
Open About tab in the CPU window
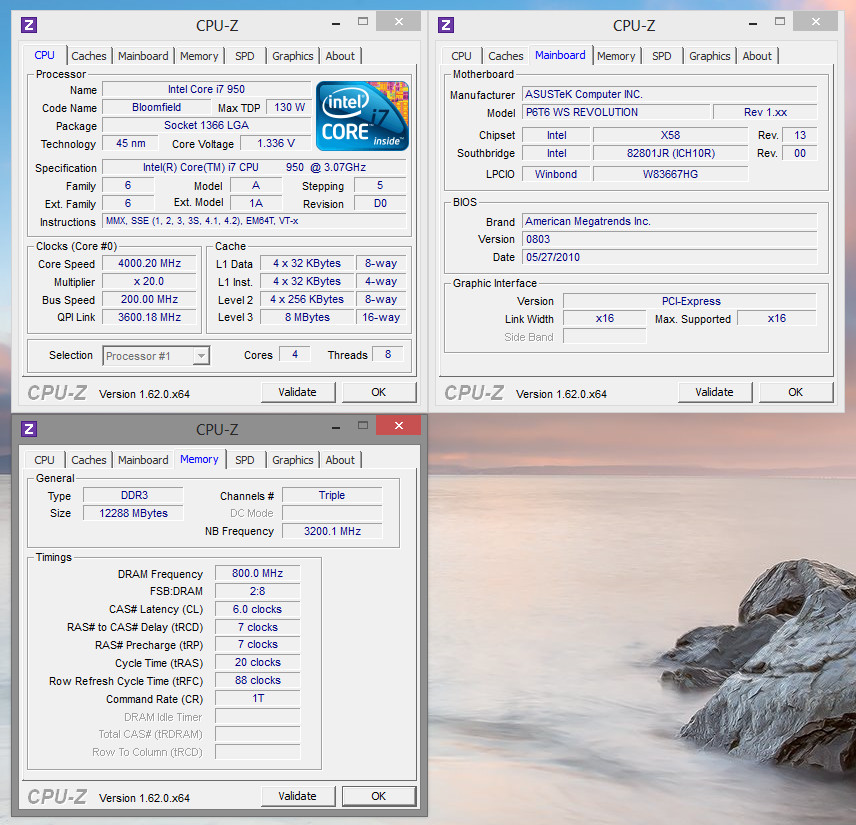pos(340,56)
